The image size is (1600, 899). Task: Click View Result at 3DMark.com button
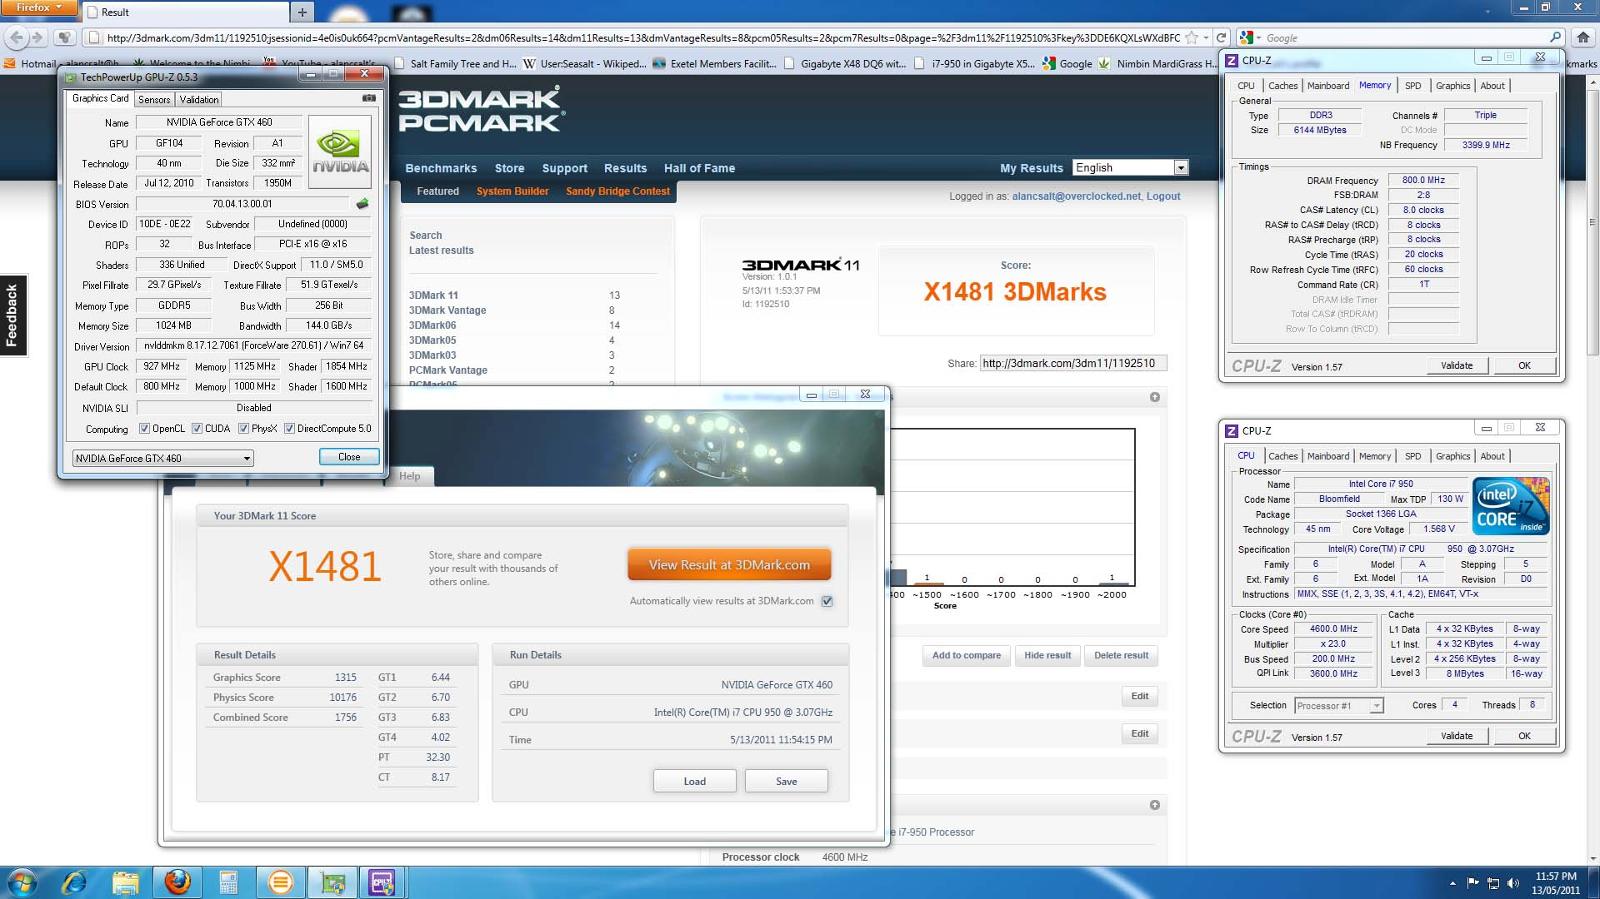point(729,565)
